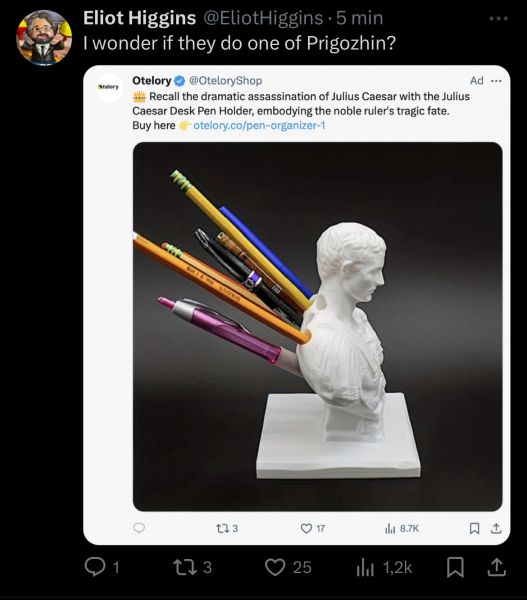Image resolution: width=527 pixels, height=600 pixels.
Task: Open Eliot Higgins profile avatar
Action: [44, 37]
